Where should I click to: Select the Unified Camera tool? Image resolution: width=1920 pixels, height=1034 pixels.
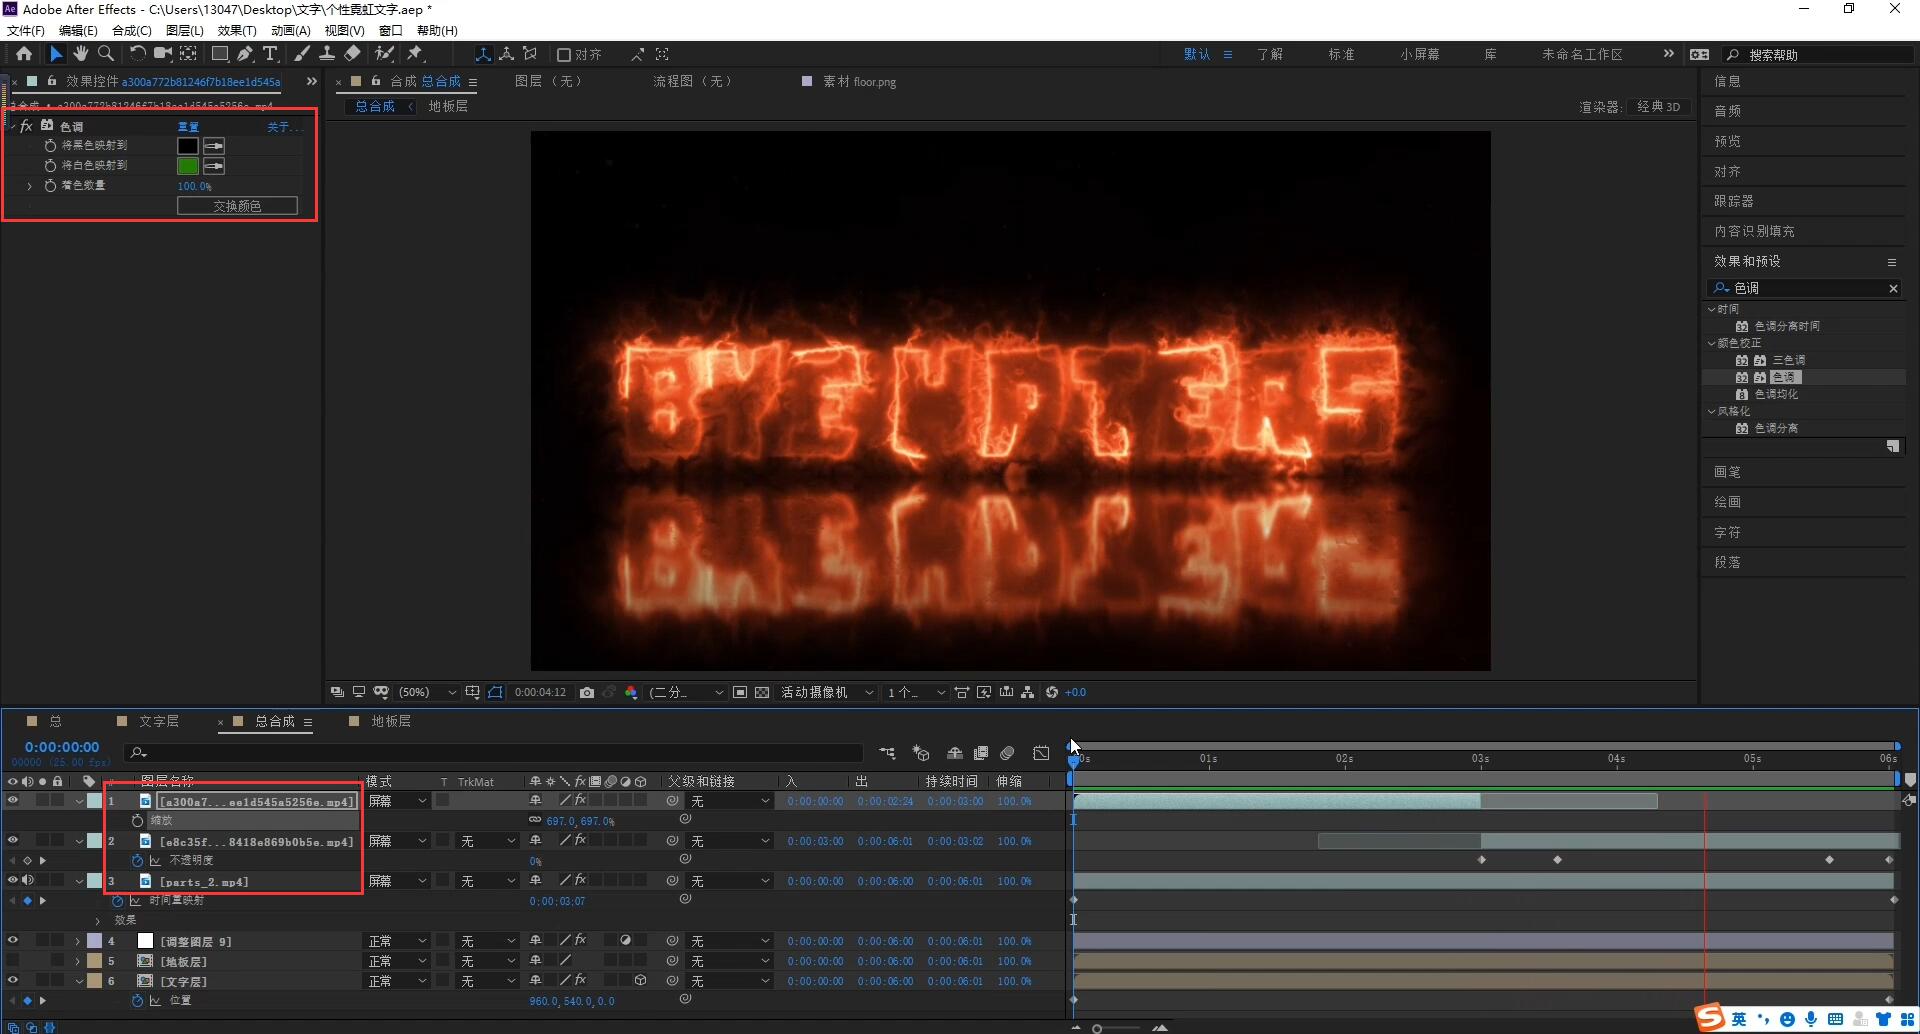click(x=163, y=54)
